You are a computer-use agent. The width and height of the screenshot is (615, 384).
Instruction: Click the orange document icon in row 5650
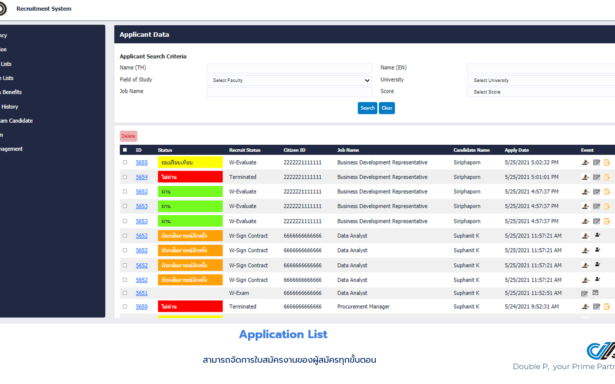point(607,307)
